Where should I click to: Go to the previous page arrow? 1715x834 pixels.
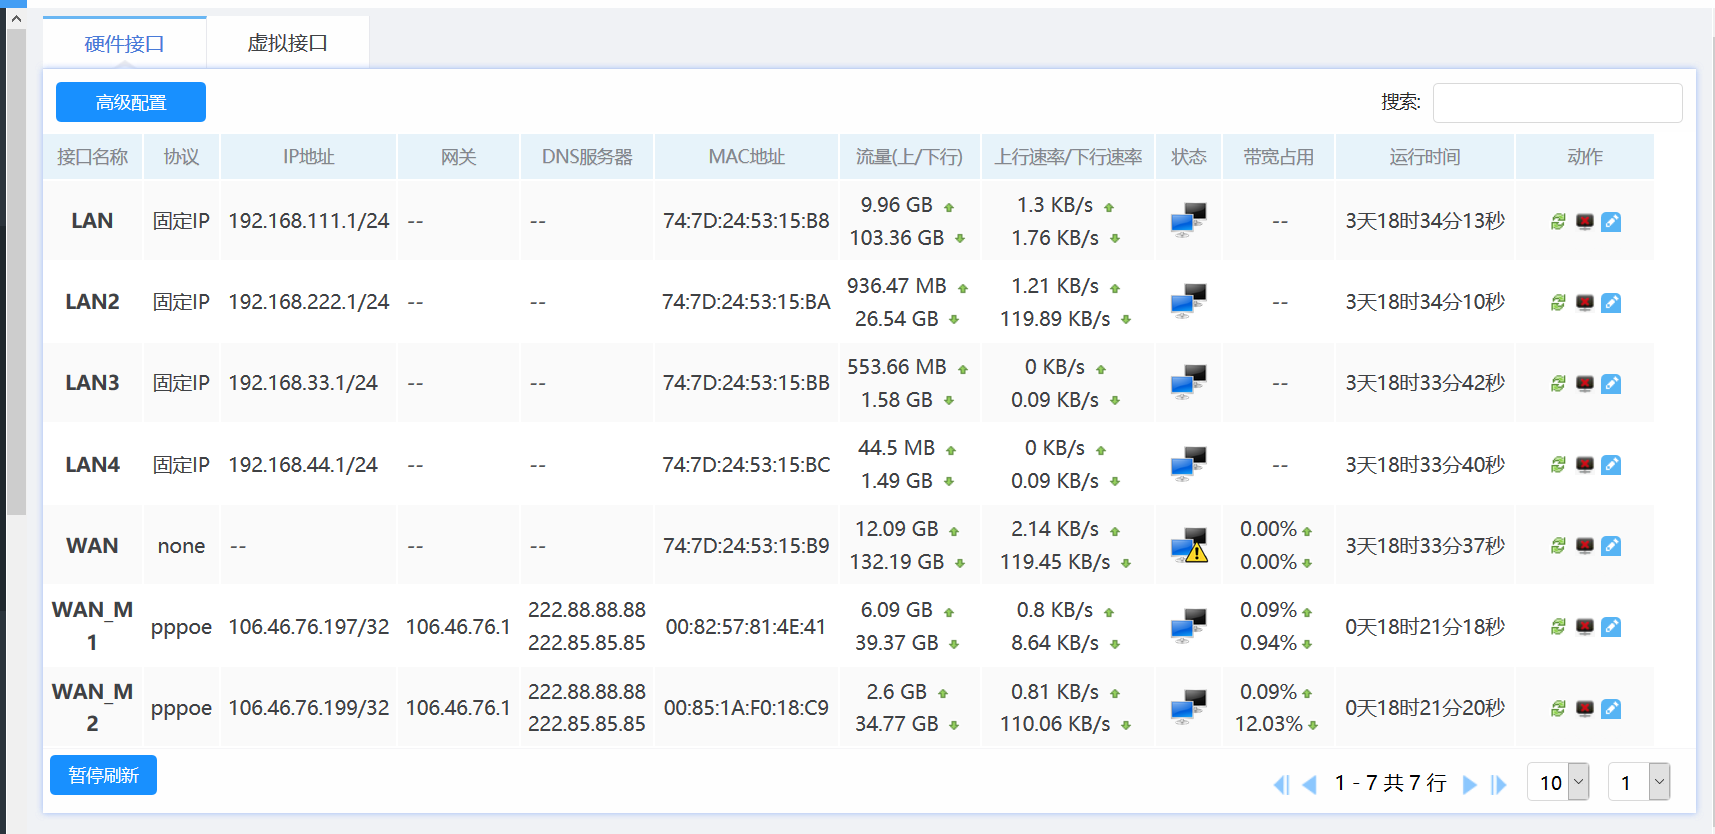(1309, 785)
